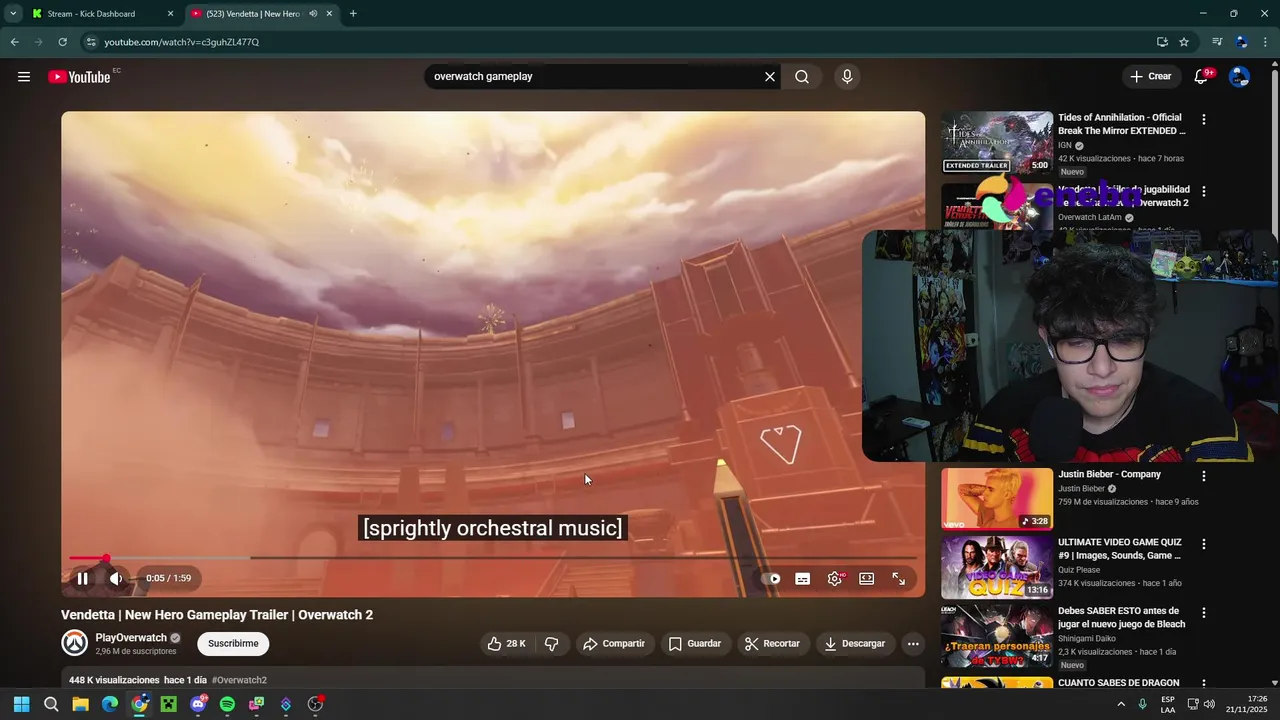Click the Suscribirme button

pos(233,643)
